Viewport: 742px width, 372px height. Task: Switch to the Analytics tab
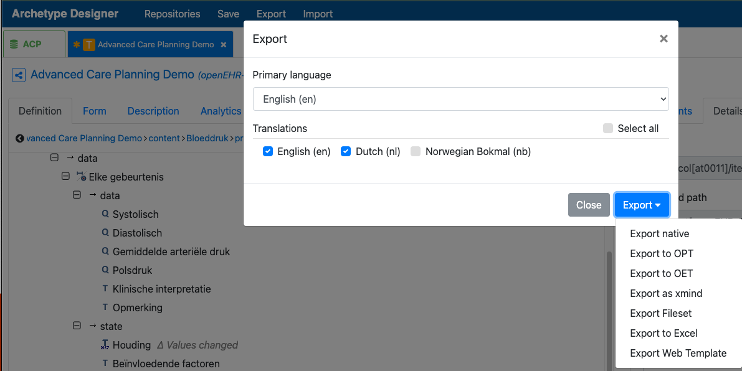pyautogui.click(x=221, y=111)
